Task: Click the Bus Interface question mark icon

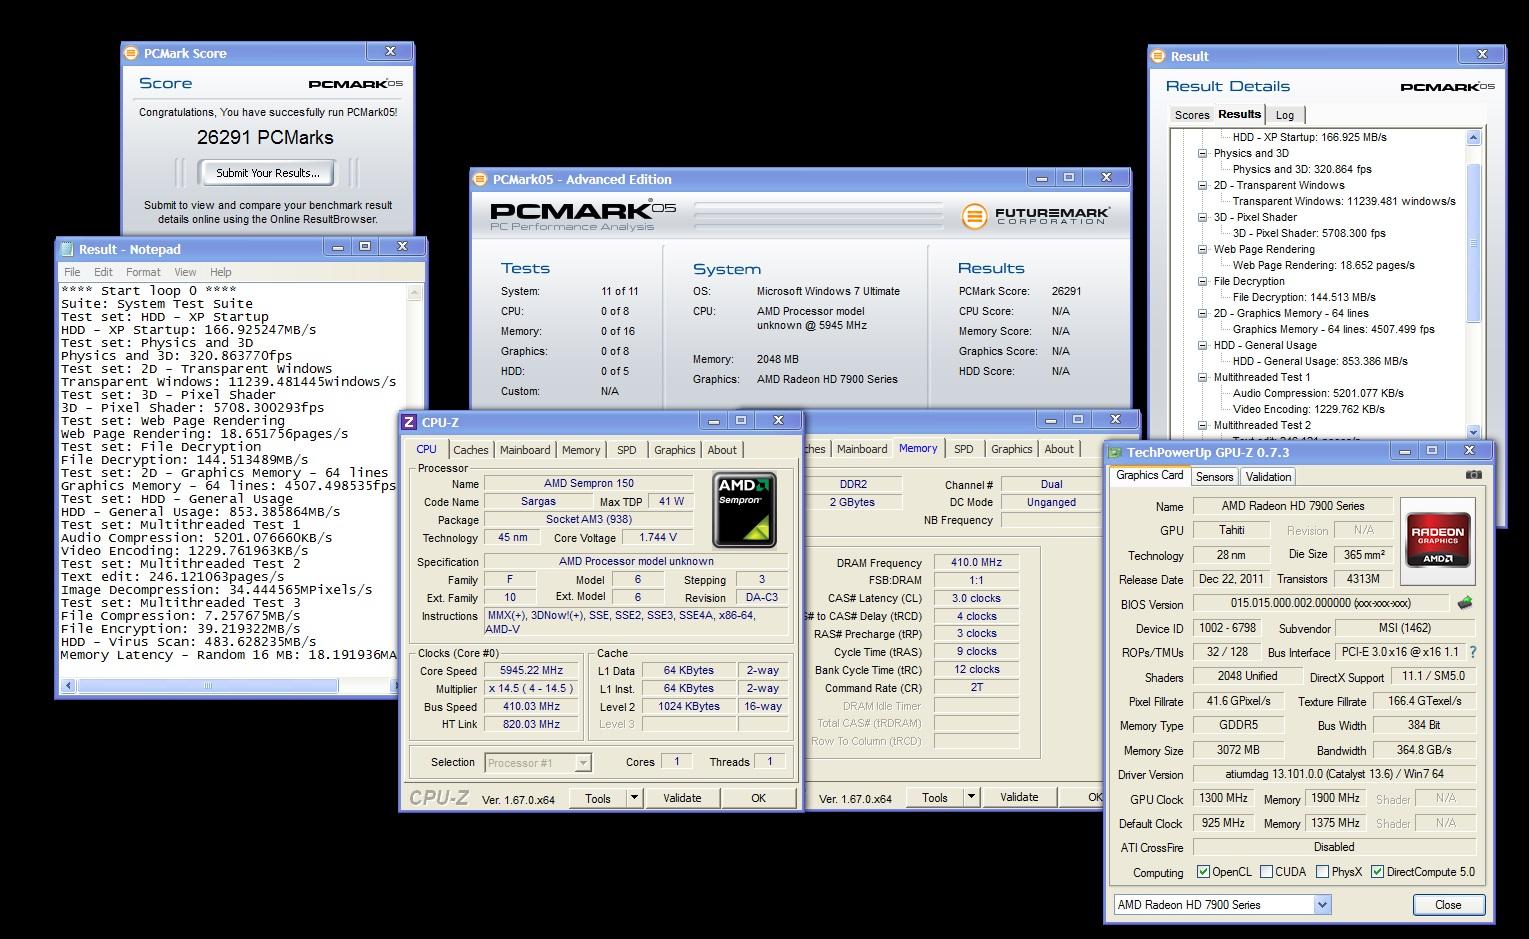Action: [x=1472, y=652]
